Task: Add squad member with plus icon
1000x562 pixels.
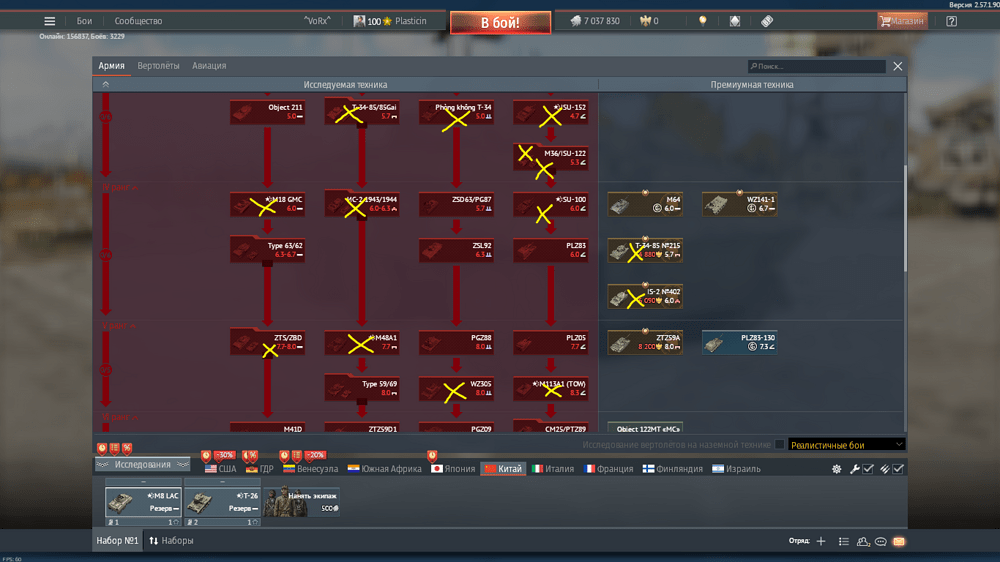Action: click(x=821, y=541)
